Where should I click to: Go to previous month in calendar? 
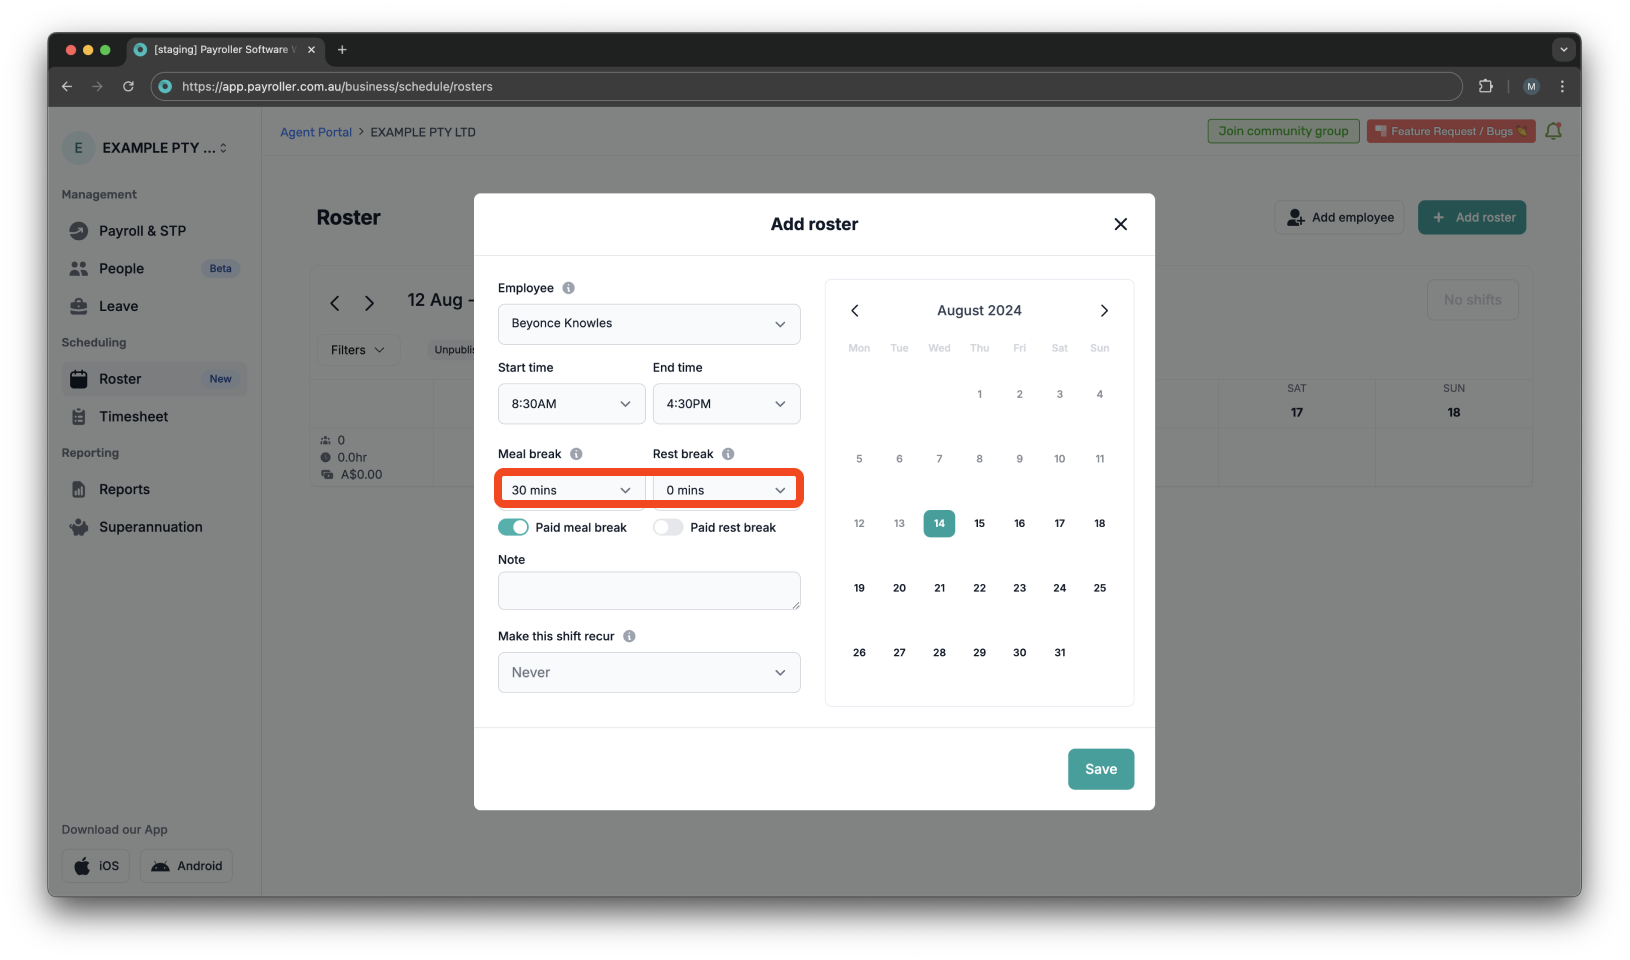855,311
